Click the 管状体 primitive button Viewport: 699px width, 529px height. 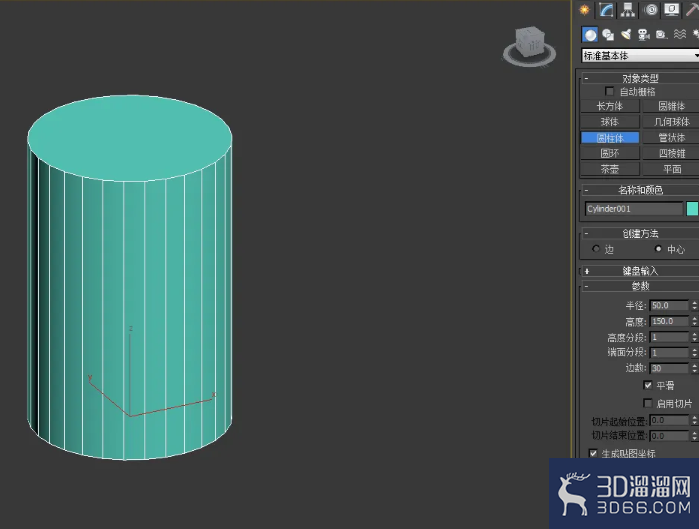click(671, 138)
